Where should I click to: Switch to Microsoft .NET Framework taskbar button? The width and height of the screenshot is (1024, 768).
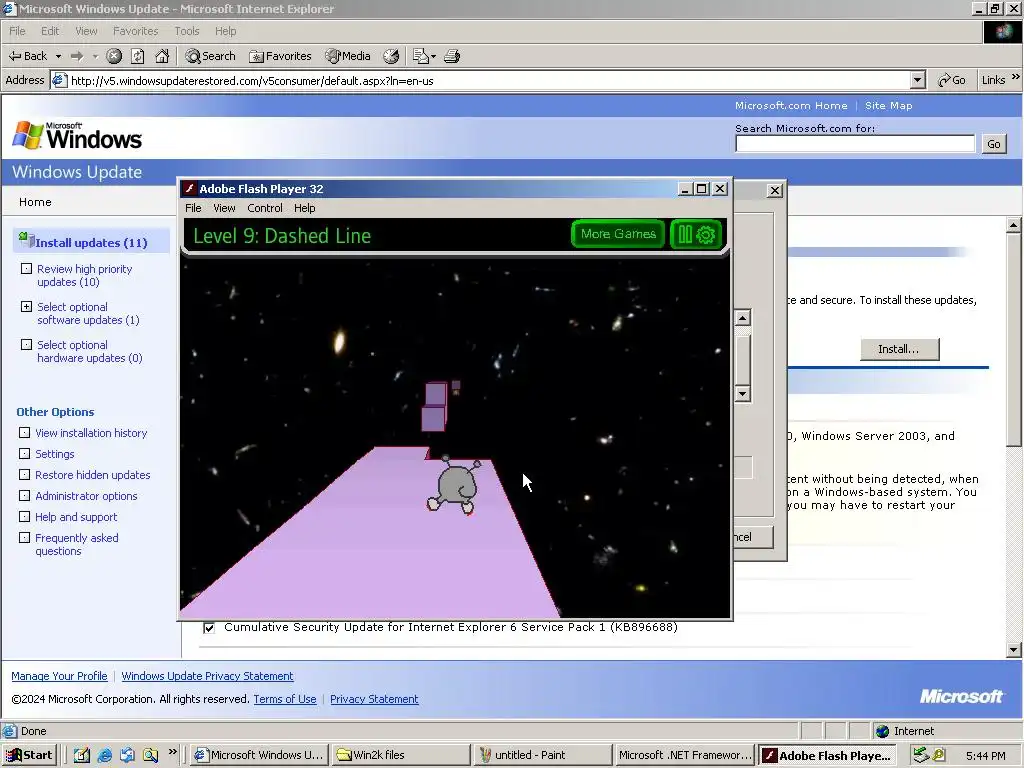point(683,755)
